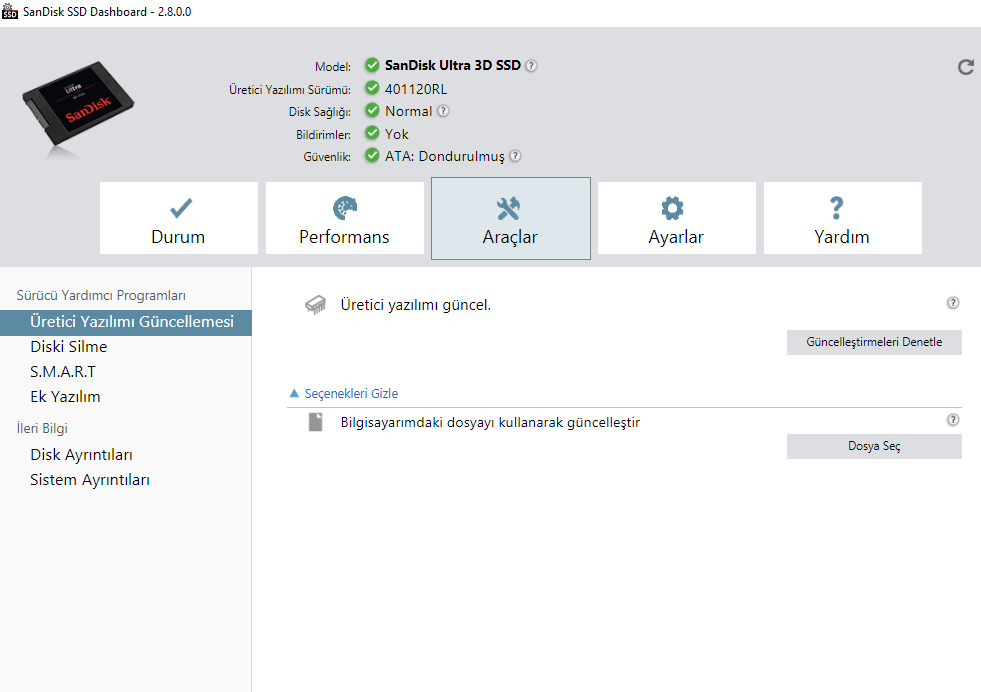The width and height of the screenshot is (981, 692).
Task: Click the Bilgisayarımdaki dosyayı kullanarak güncelleştir text
Action: pos(490,422)
